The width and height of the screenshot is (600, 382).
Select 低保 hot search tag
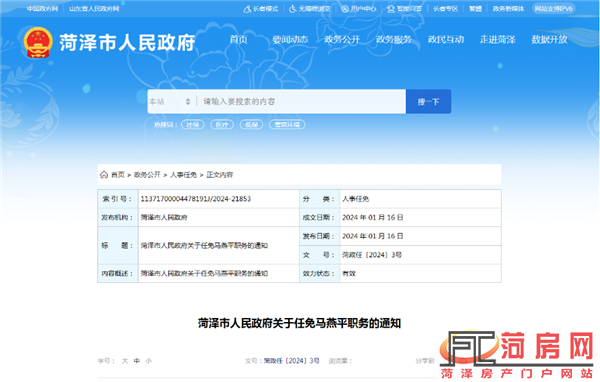tap(251, 124)
